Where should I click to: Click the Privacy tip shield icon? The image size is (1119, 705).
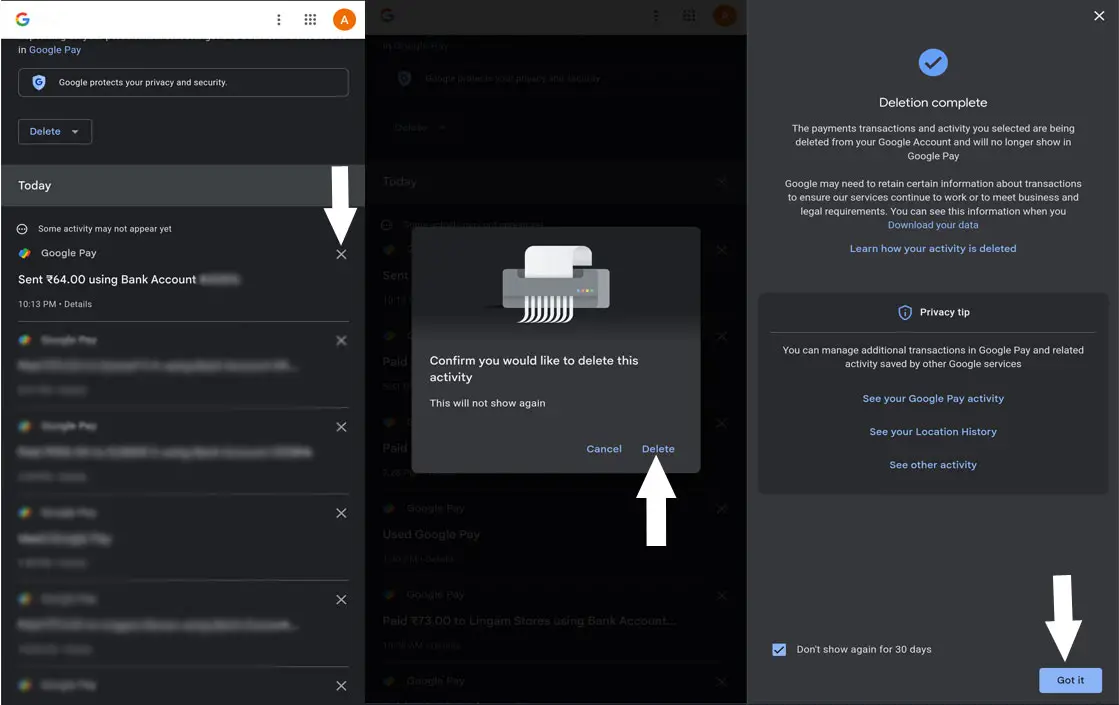coord(904,313)
